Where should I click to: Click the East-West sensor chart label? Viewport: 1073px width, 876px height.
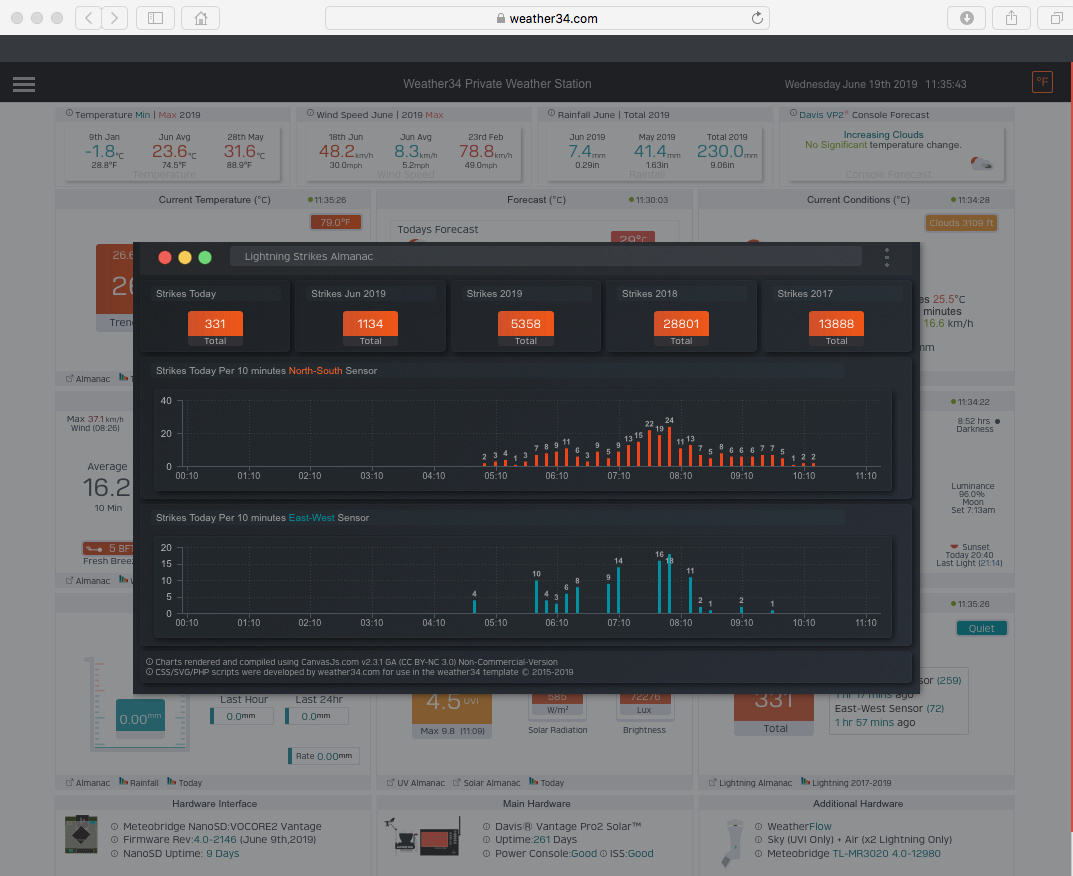pos(311,518)
